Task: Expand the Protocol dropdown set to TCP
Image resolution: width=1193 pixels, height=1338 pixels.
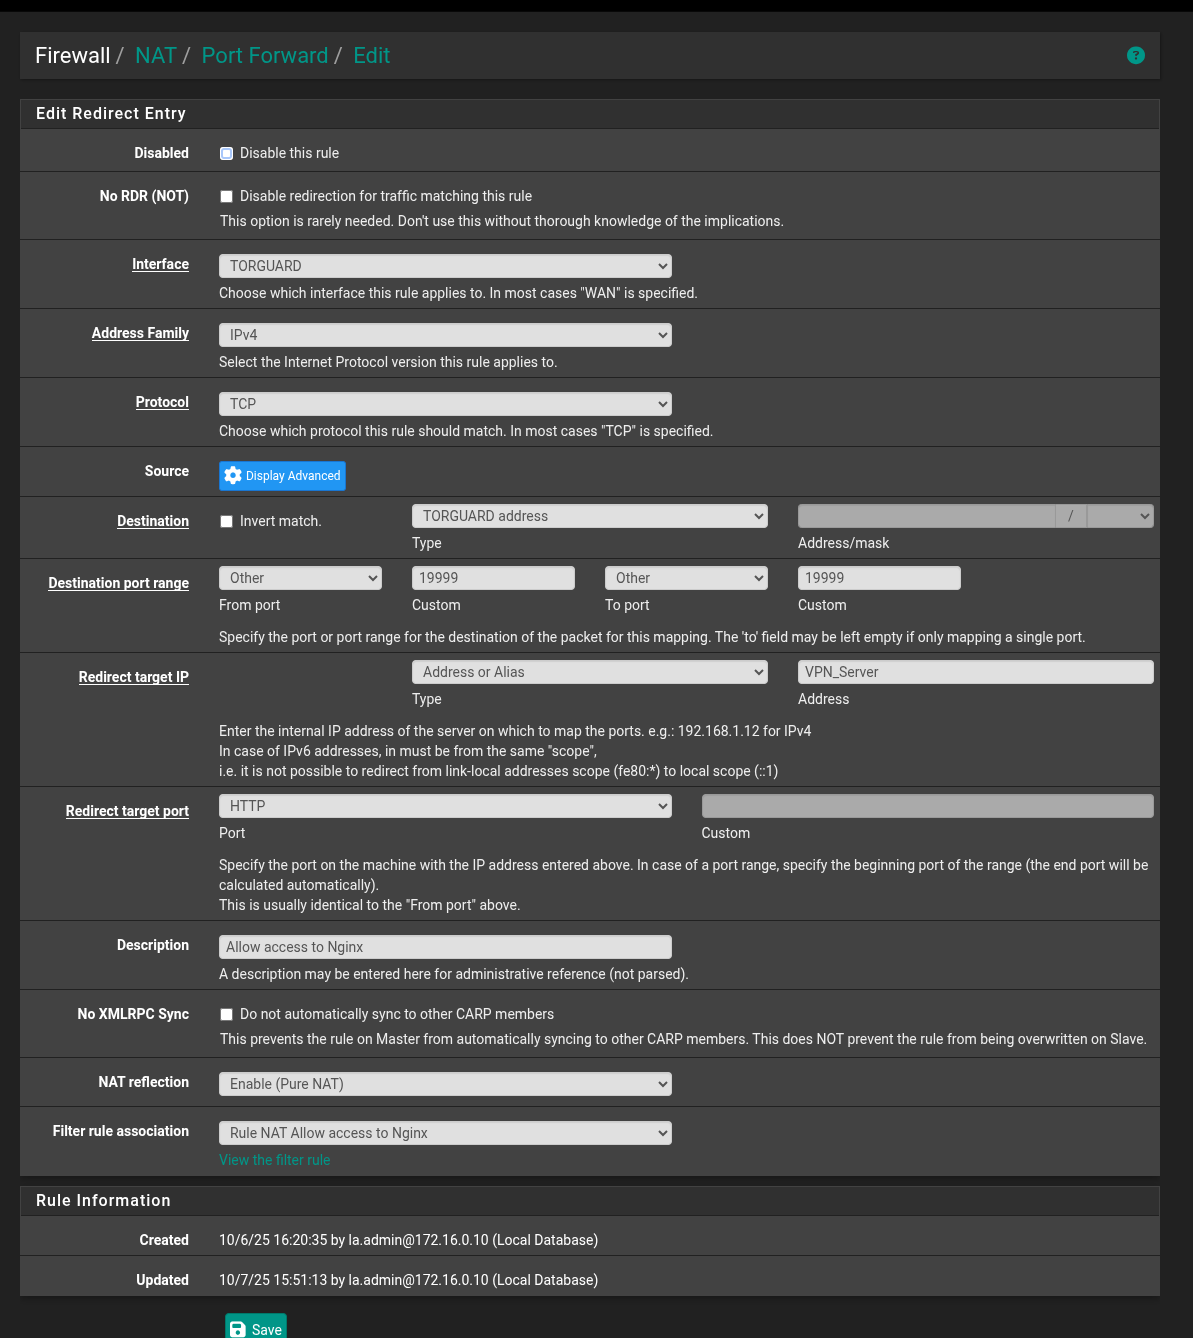Action: (445, 404)
